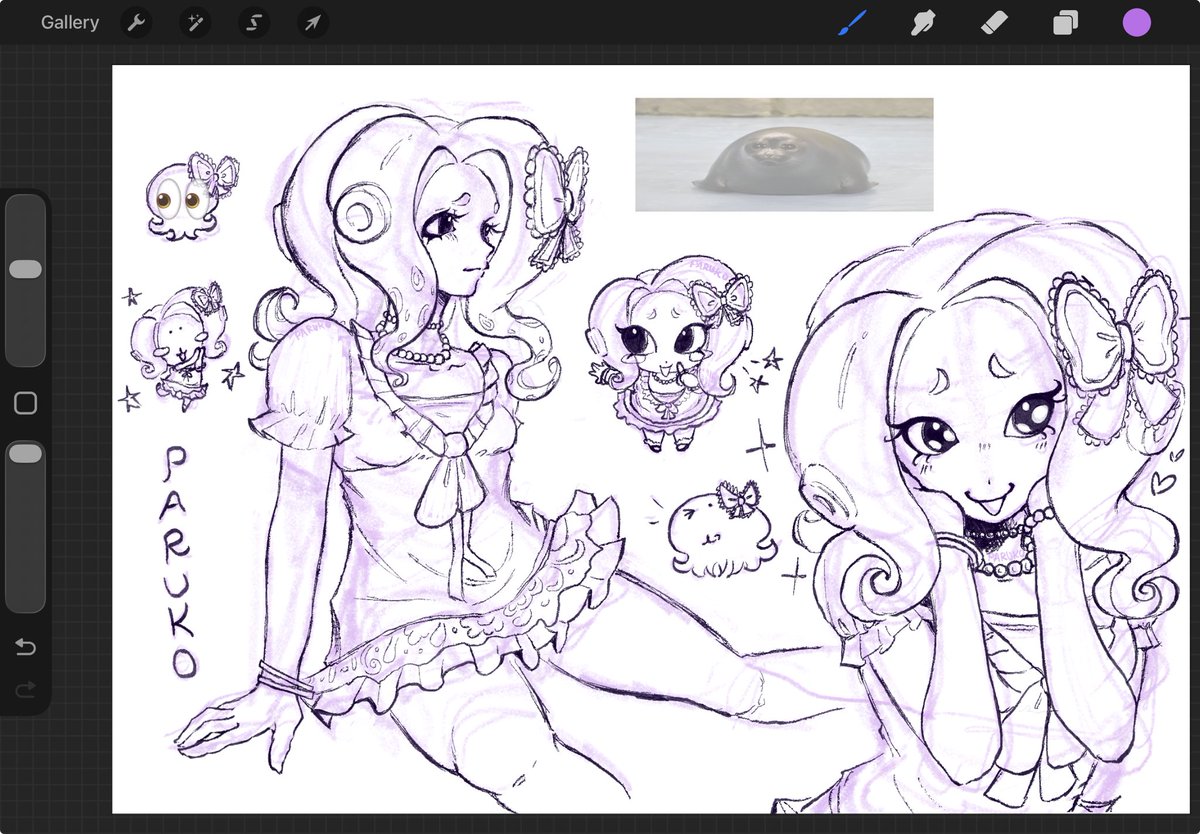1200x834 pixels.
Task: Select the Brush tool
Action: pyautogui.click(x=852, y=22)
